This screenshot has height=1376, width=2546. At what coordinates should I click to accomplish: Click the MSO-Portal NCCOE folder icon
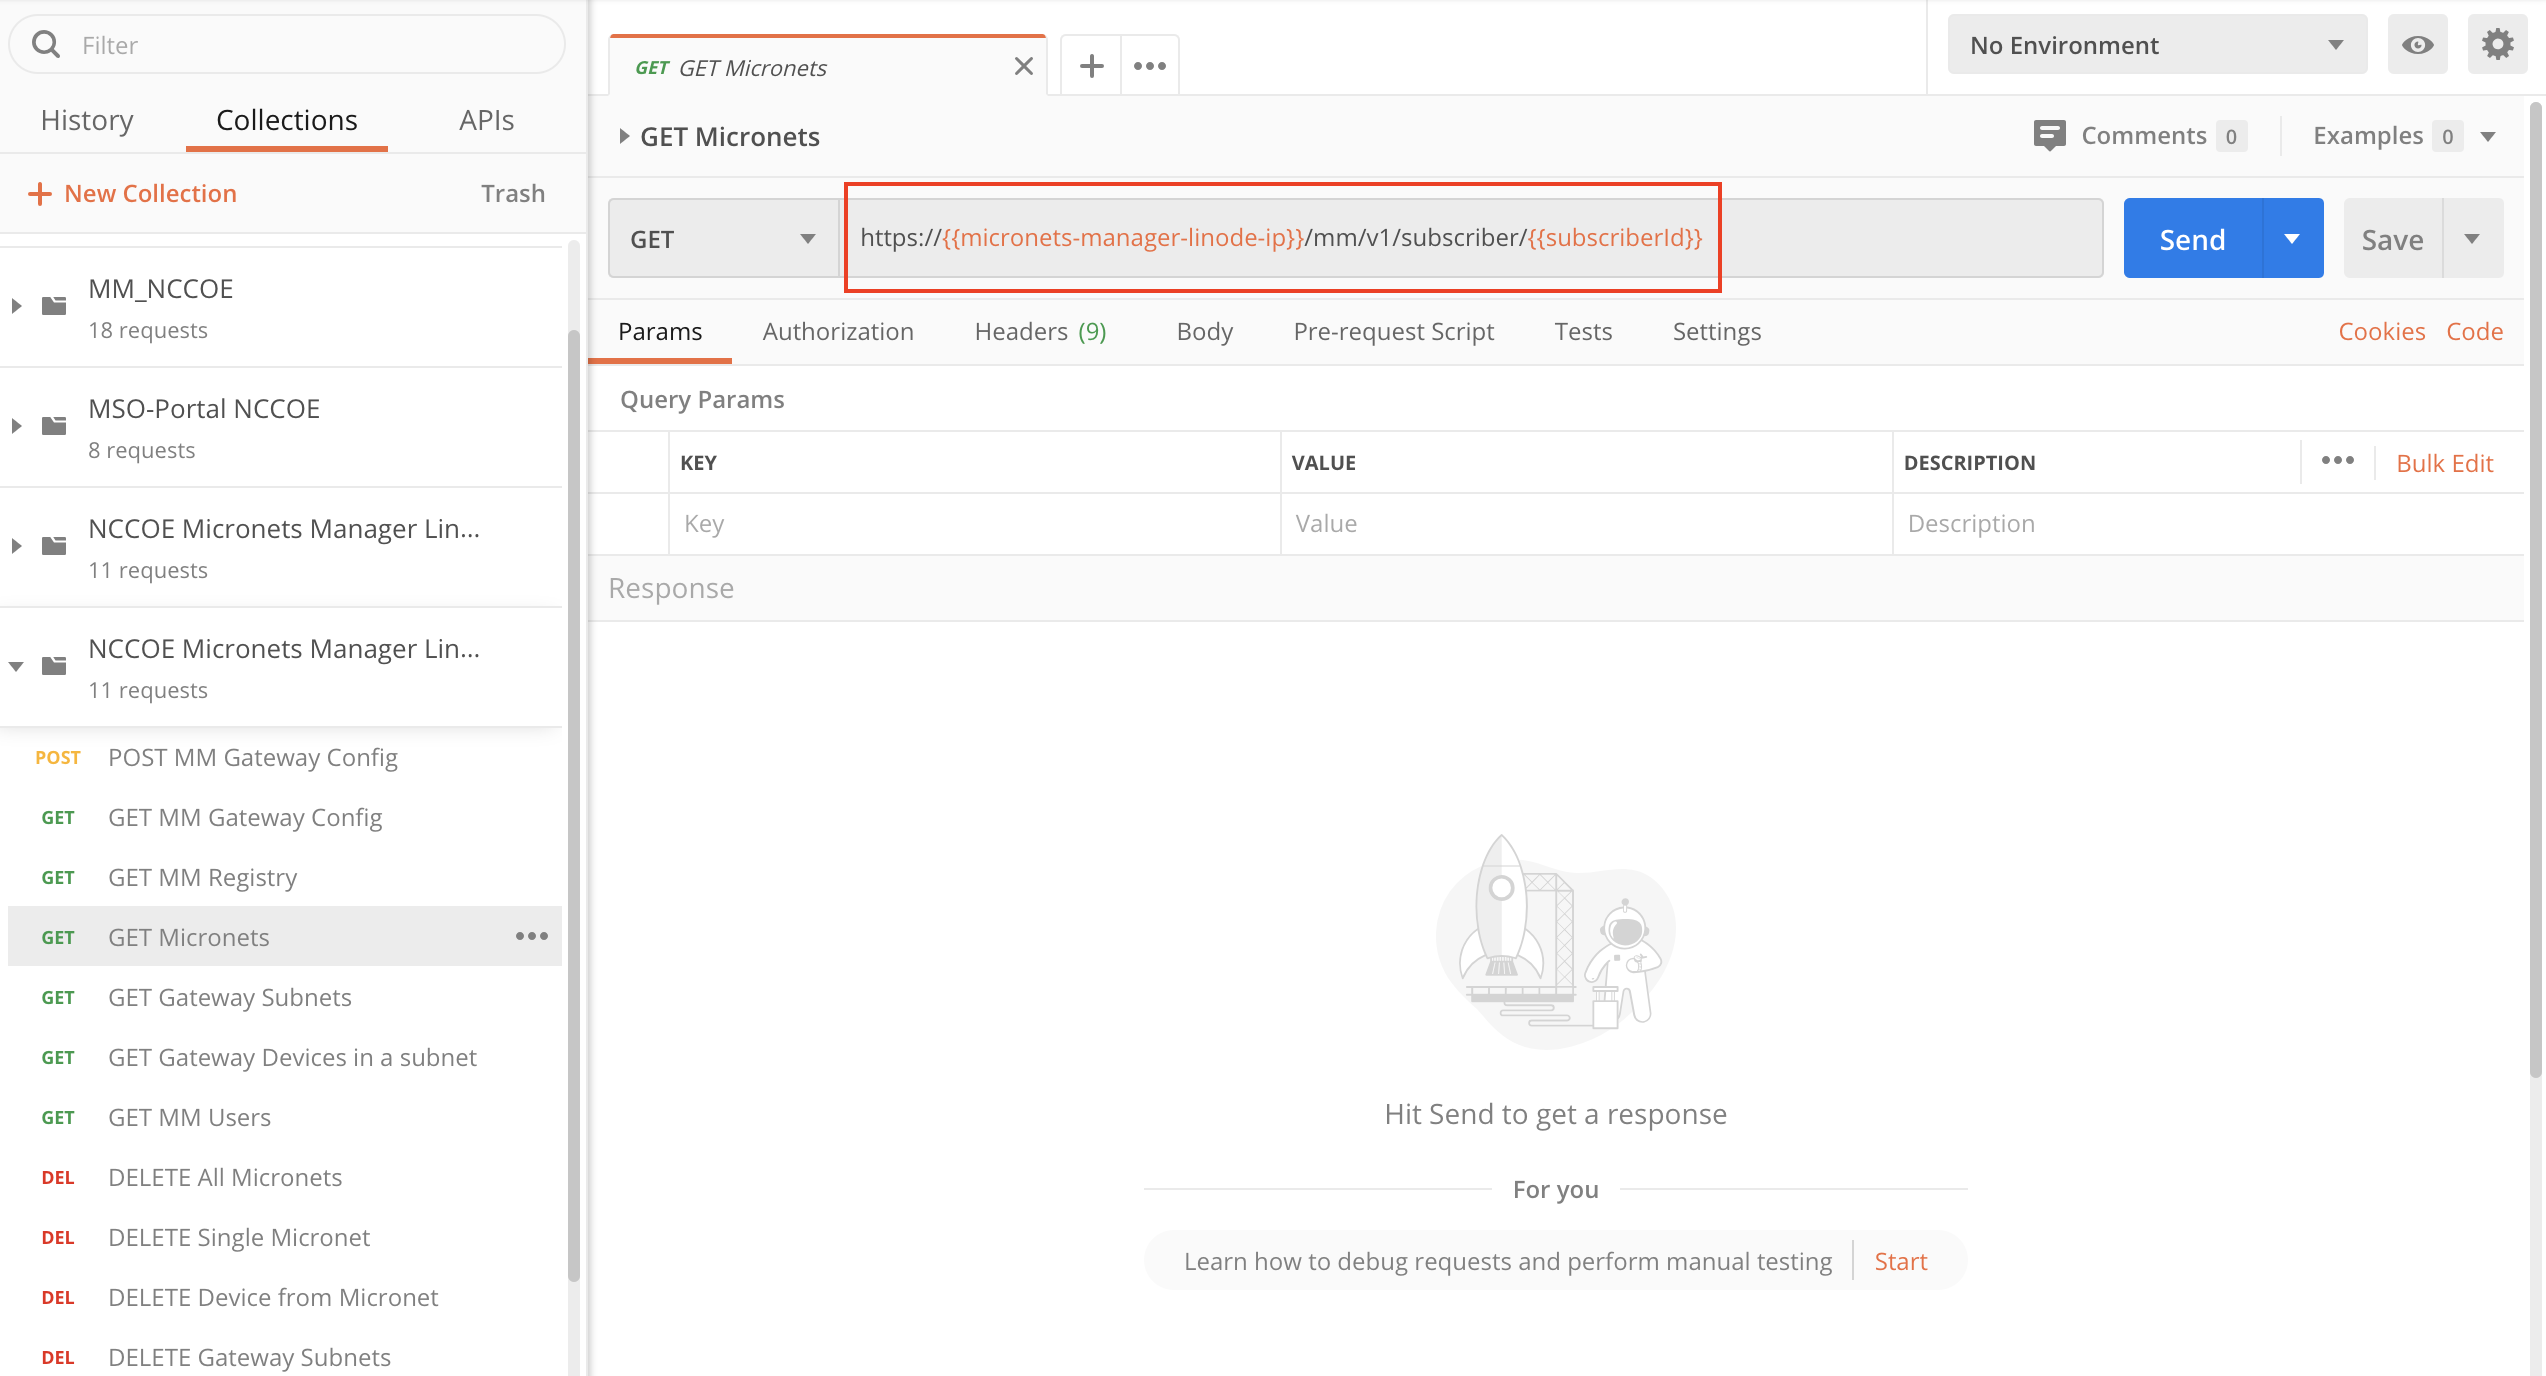click(x=54, y=425)
